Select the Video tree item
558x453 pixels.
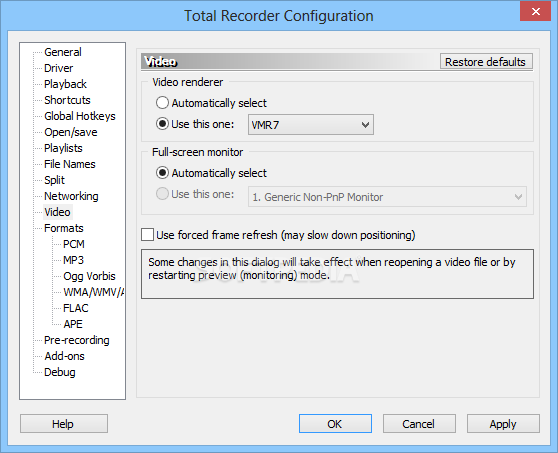click(57, 212)
